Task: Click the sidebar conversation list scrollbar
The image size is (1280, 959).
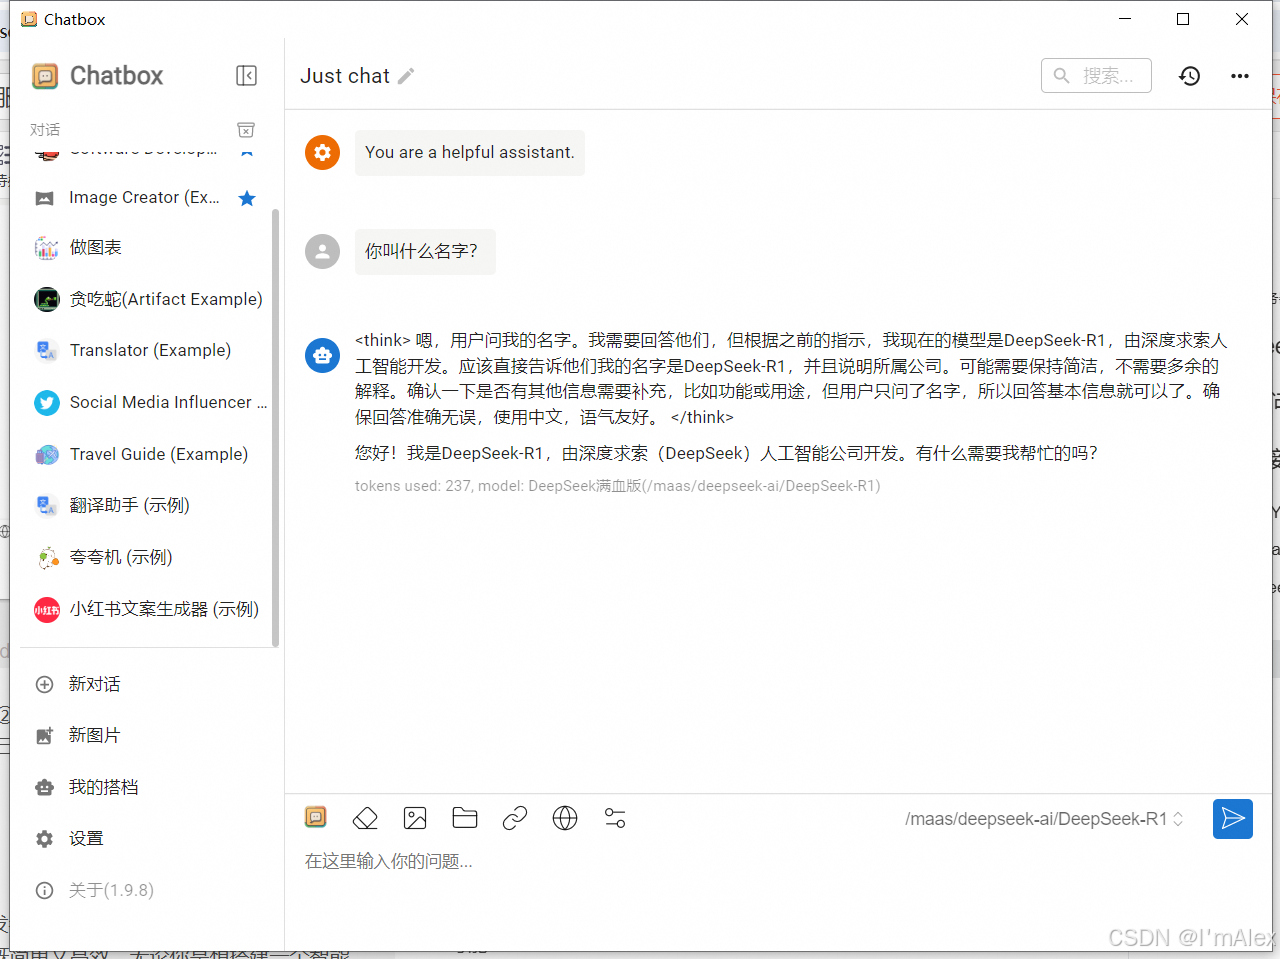Action: [275, 428]
